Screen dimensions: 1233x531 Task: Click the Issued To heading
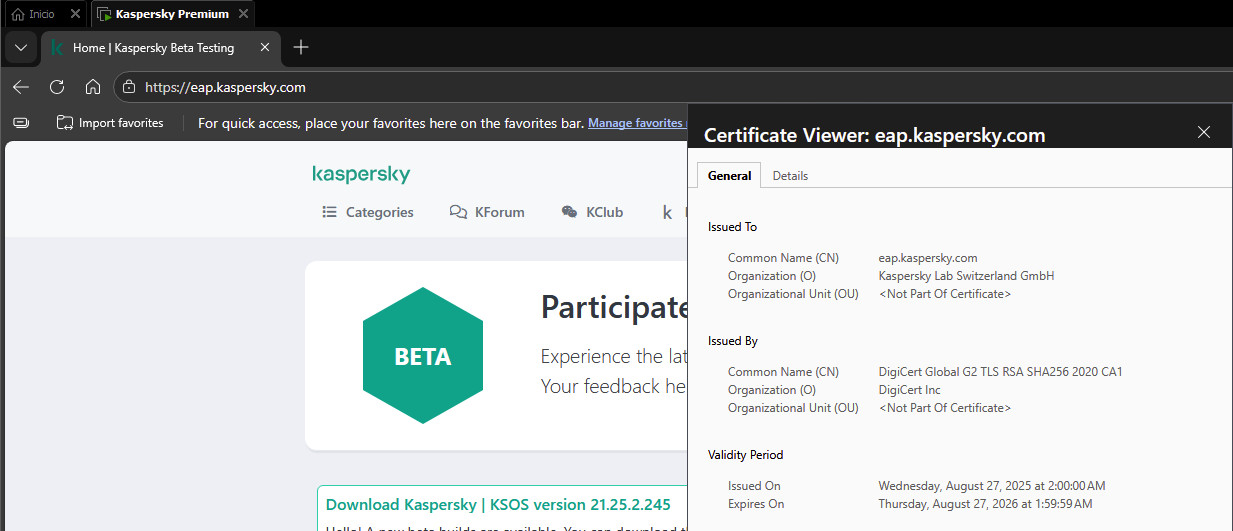pos(732,227)
